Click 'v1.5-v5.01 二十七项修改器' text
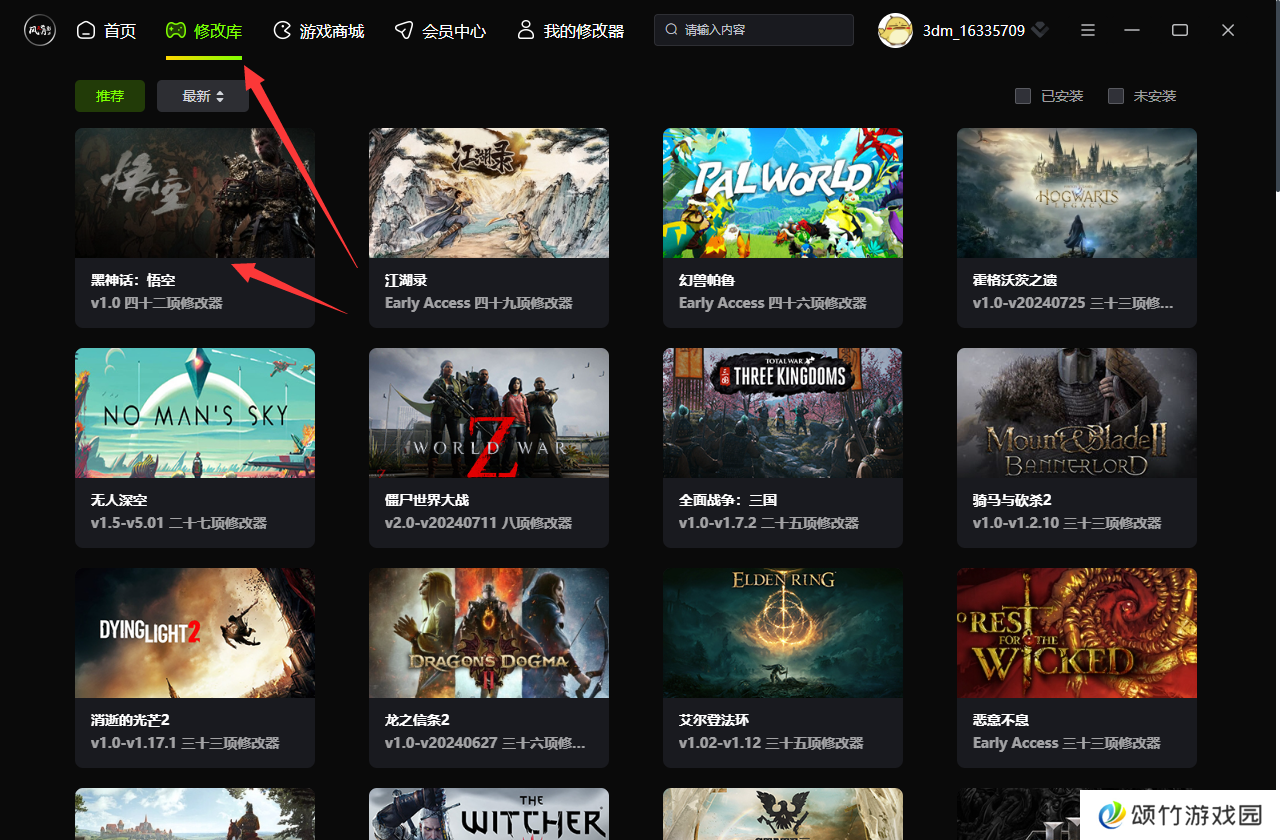This screenshot has height=840, width=1280. (179, 523)
